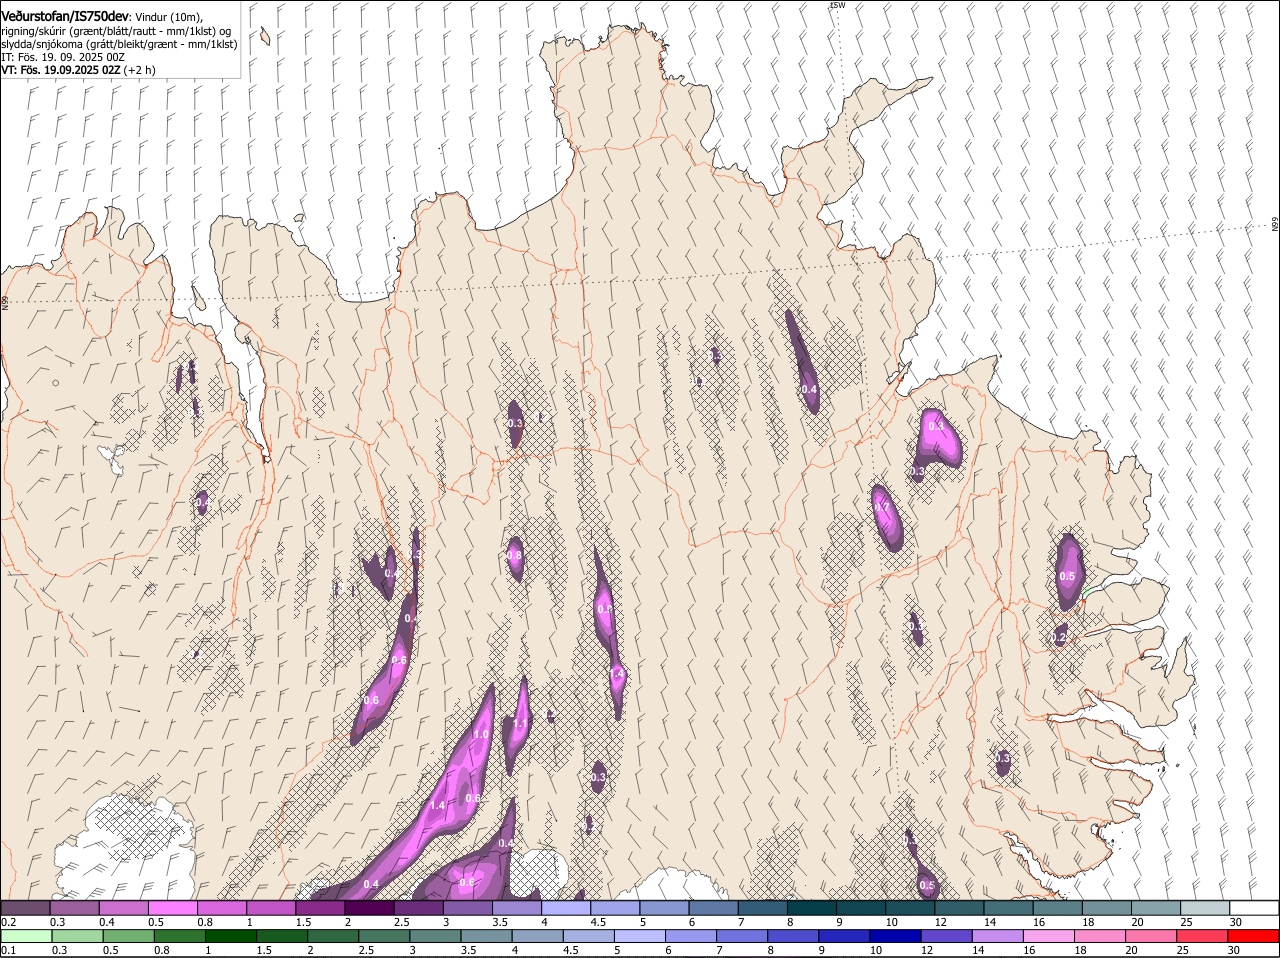The width and height of the screenshot is (1280, 958).
Task: Click the dark mauve 0.2–0.3 swatch in upper legend
Action: pos(25,907)
